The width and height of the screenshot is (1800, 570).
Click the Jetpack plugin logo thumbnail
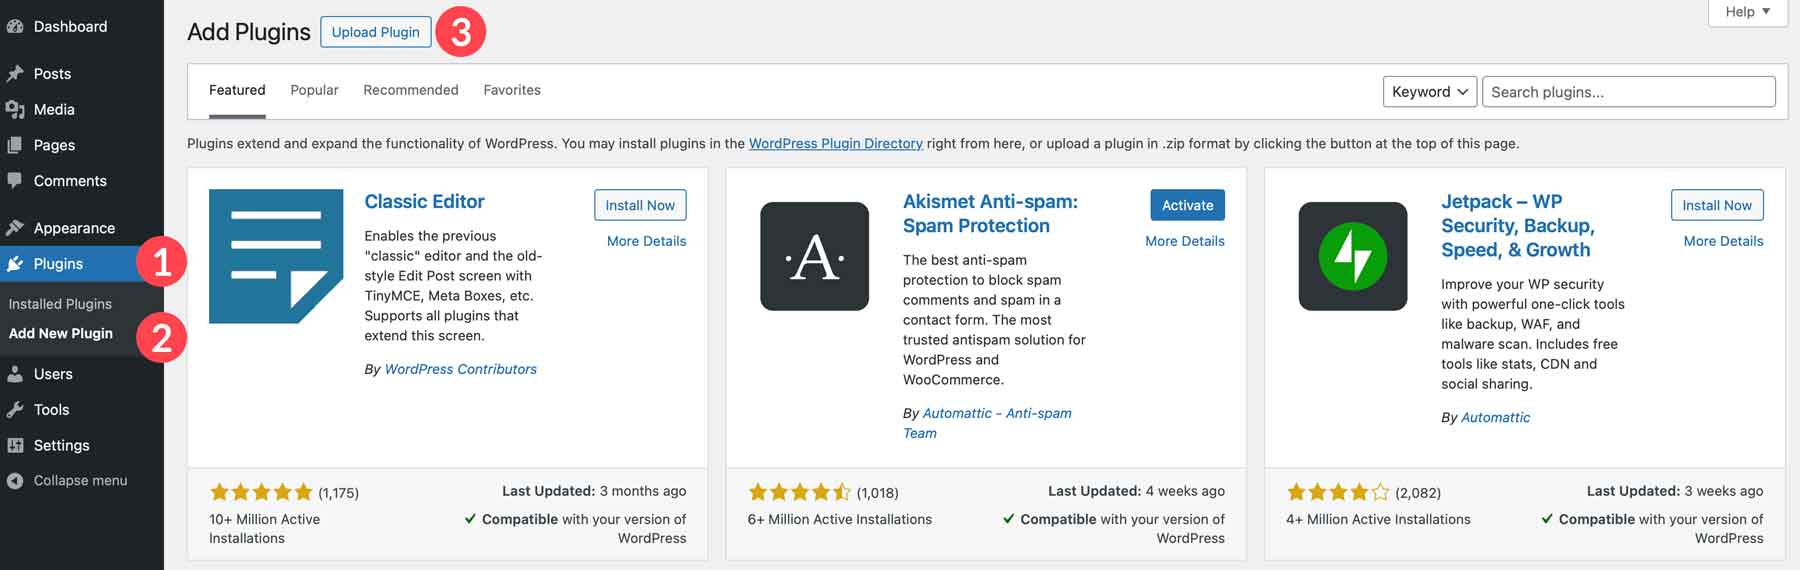pyautogui.click(x=1352, y=256)
